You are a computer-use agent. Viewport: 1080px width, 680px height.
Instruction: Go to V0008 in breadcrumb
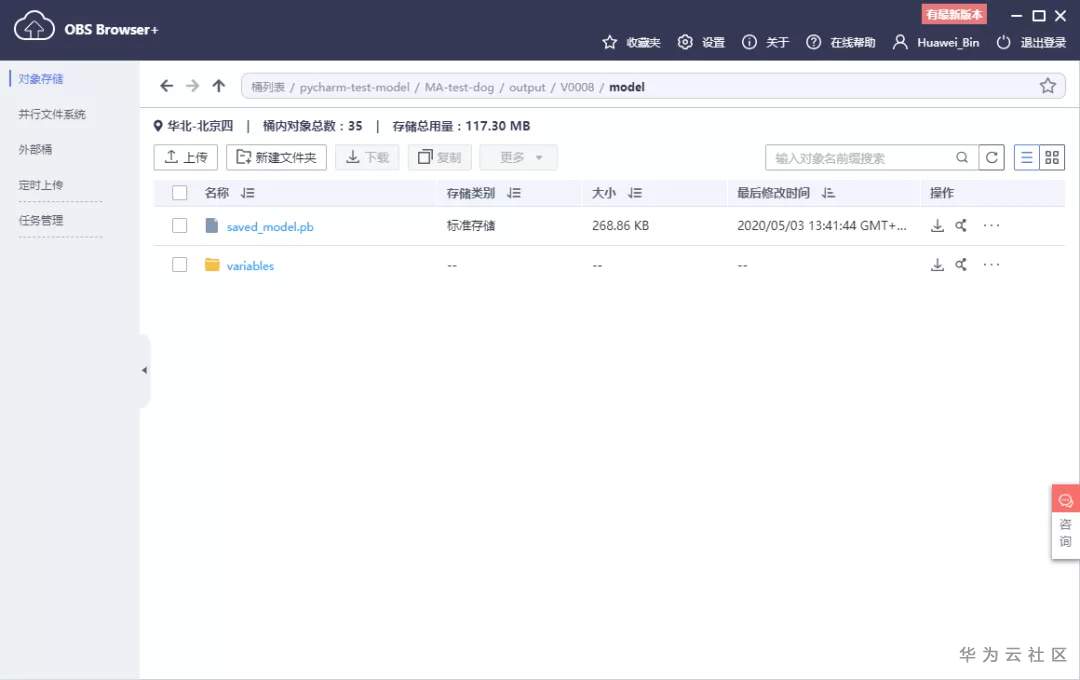[x=577, y=87]
